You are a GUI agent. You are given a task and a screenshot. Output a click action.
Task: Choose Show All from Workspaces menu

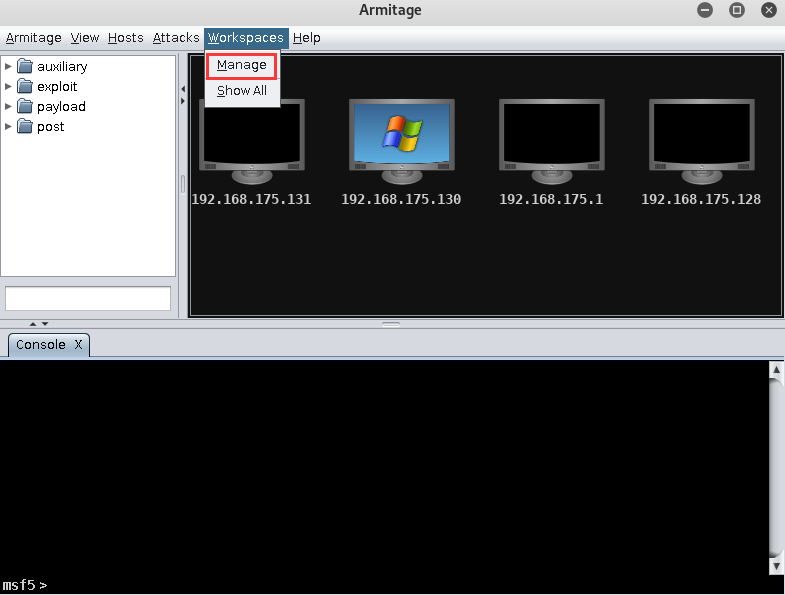click(x=242, y=91)
